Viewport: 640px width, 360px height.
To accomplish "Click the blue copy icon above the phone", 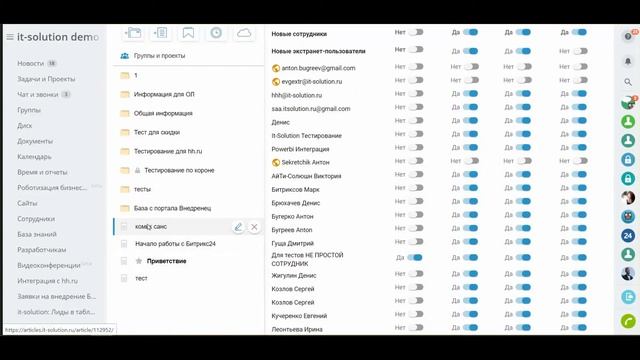I will [628, 297].
